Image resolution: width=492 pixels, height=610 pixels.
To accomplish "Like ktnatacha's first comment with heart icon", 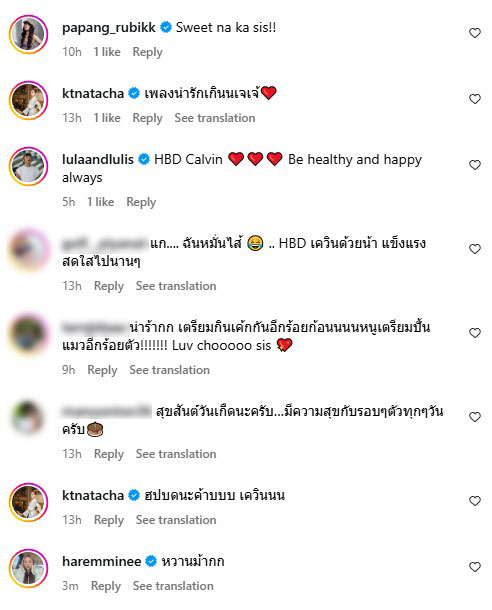I will (474, 99).
